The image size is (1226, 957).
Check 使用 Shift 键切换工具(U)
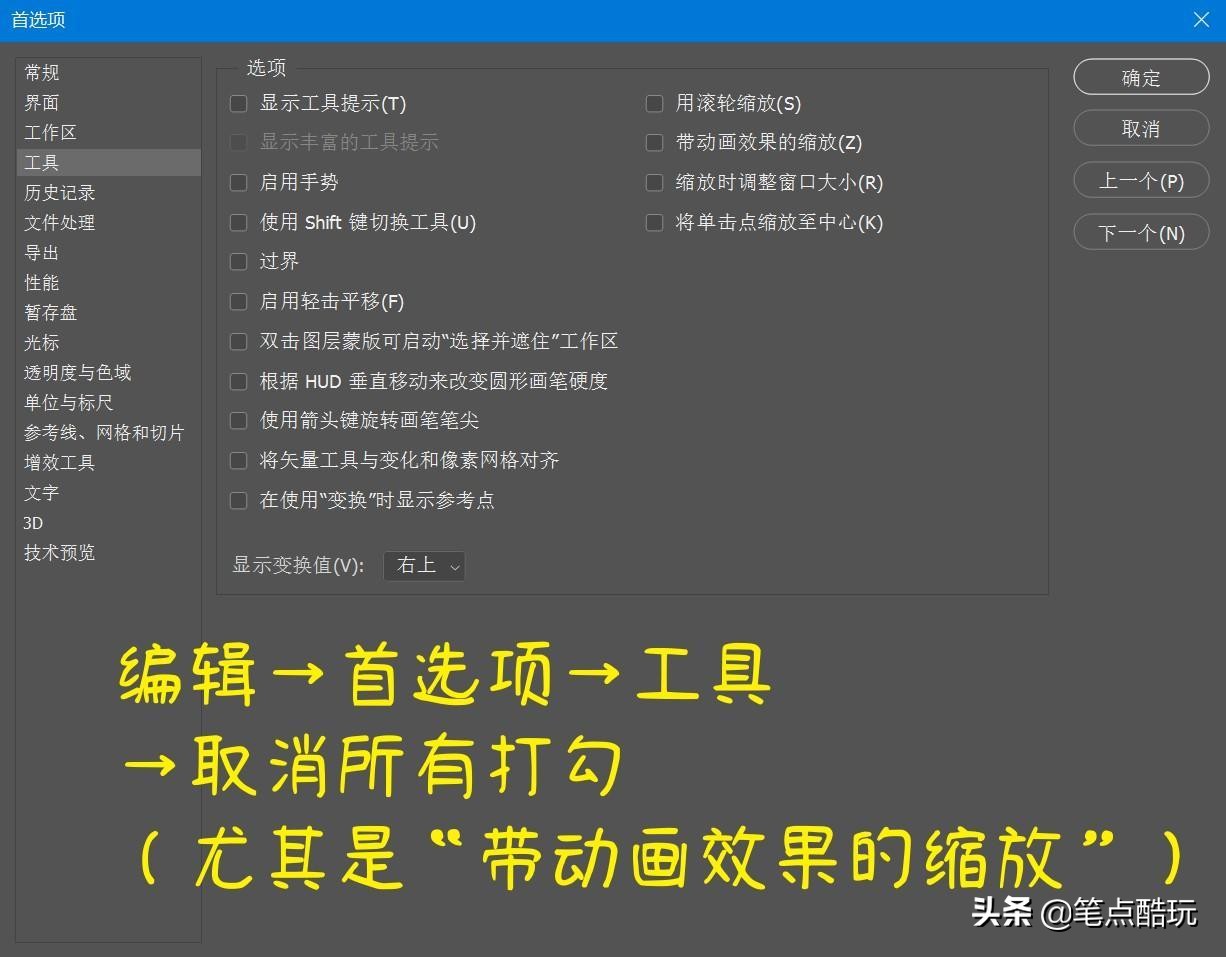[238, 222]
